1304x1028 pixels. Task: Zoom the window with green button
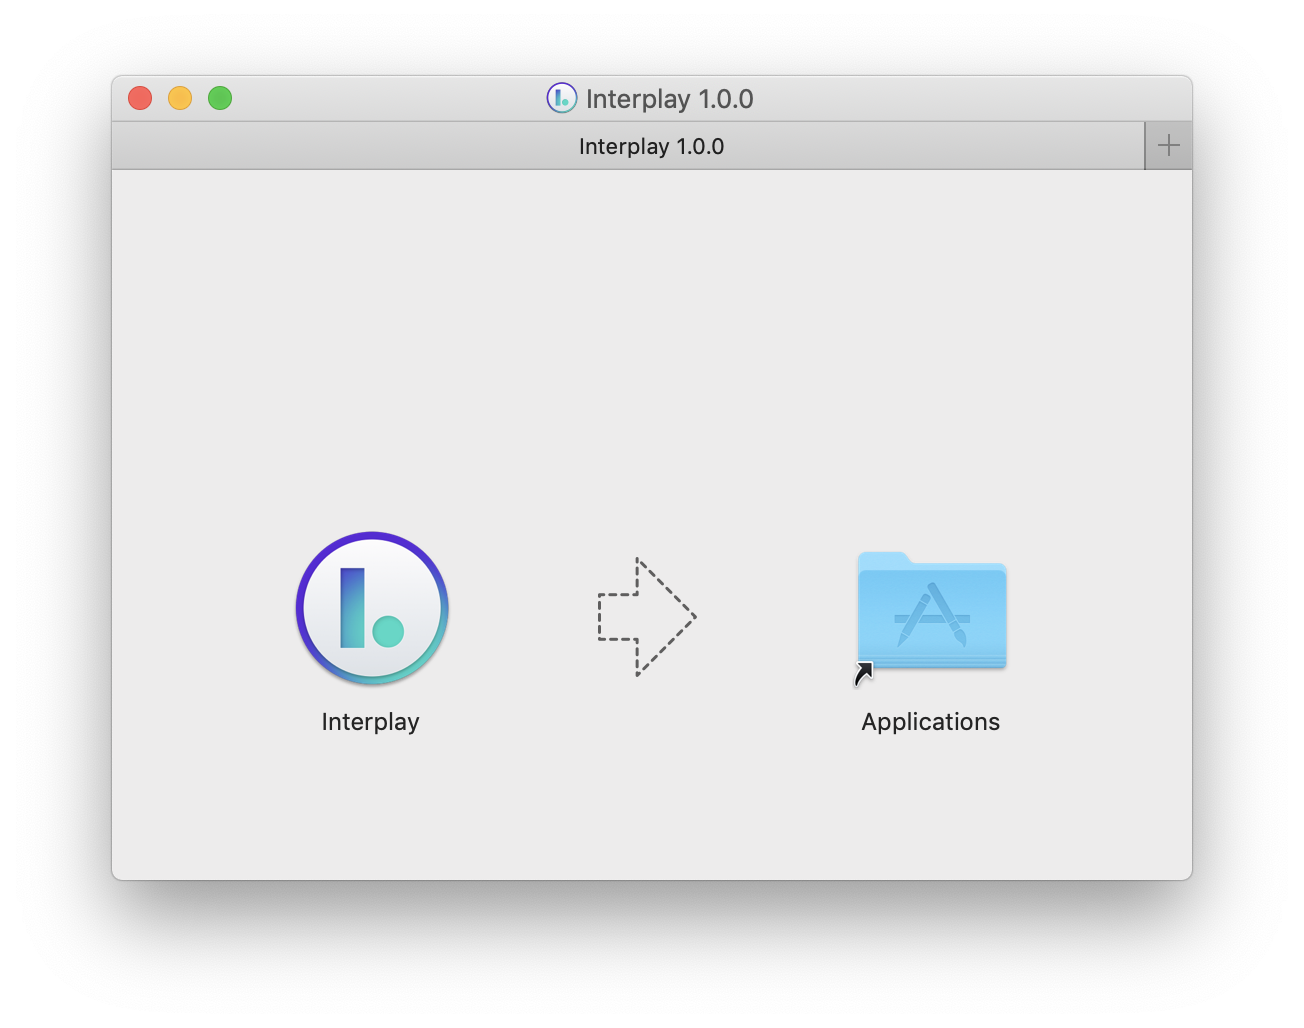tap(220, 98)
